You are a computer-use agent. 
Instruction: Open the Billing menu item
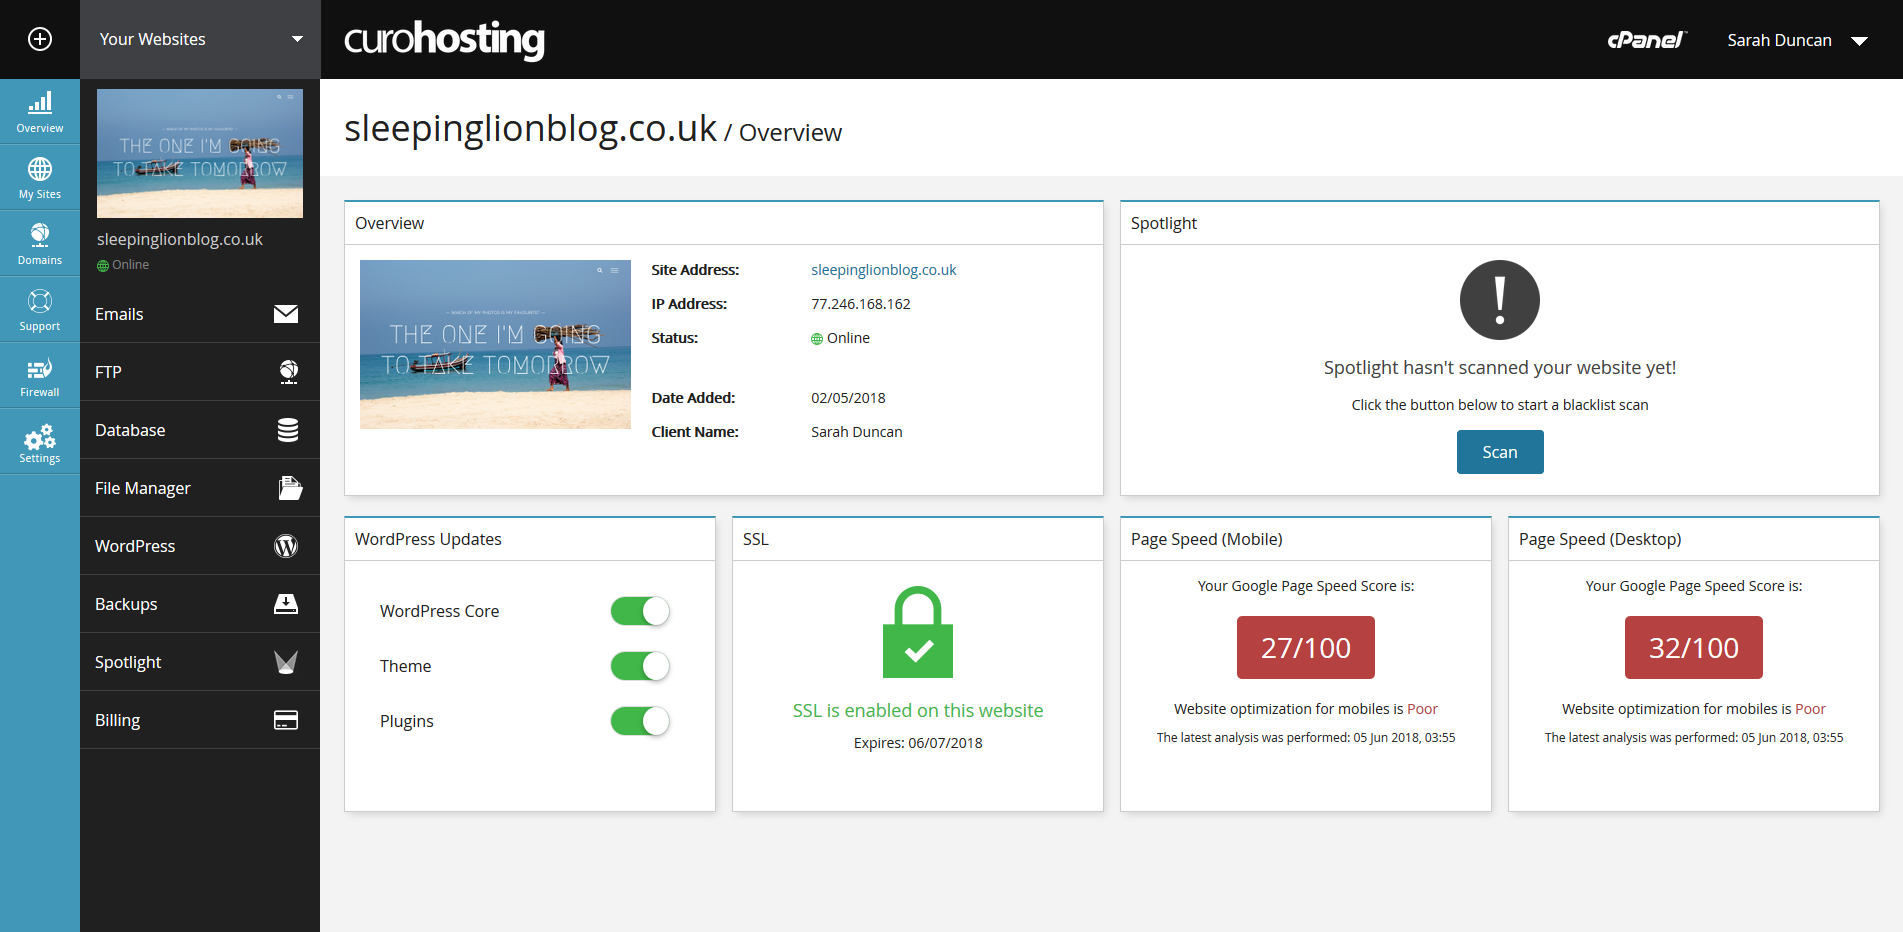coord(200,720)
